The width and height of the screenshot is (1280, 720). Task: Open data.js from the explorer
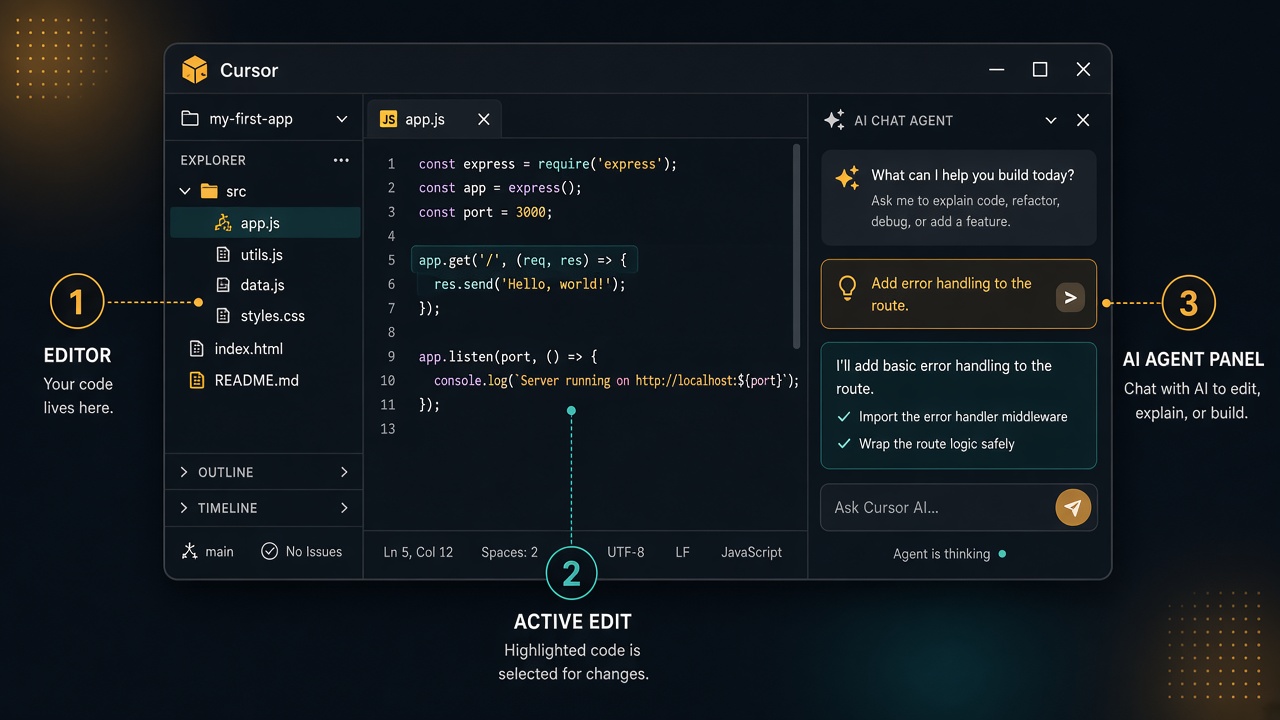pyautogui.click(x=263, y=285)
